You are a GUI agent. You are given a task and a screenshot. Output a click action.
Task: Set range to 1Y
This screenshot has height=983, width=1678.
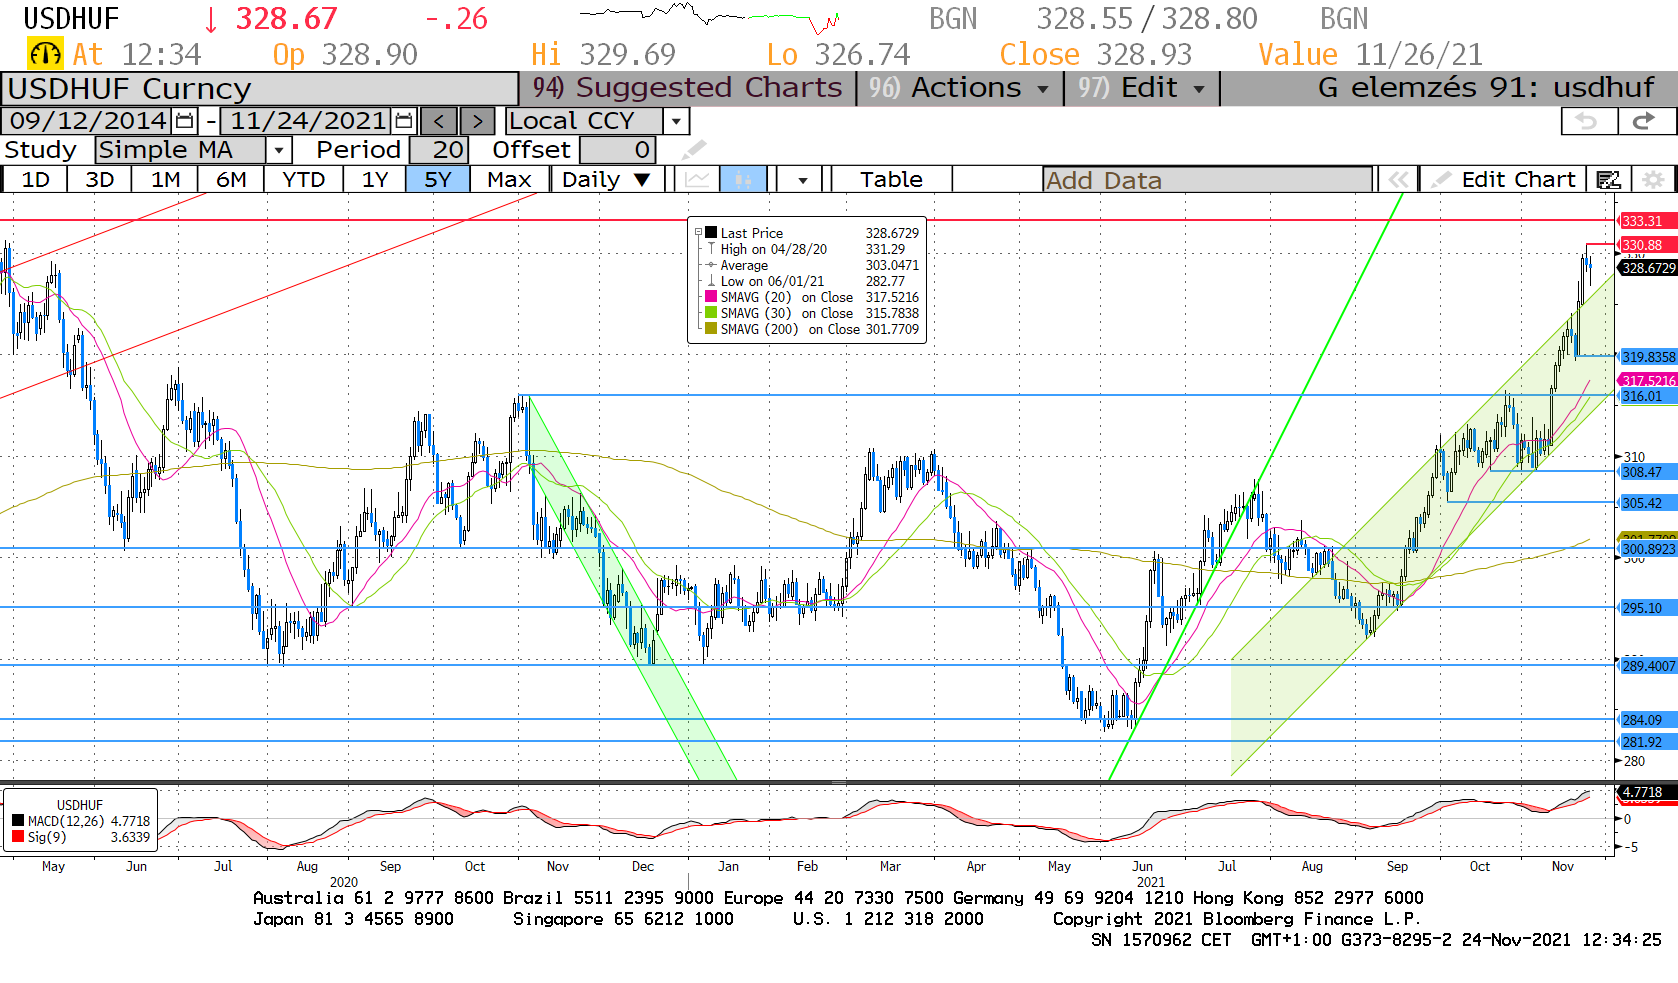(x=374, y=180)
